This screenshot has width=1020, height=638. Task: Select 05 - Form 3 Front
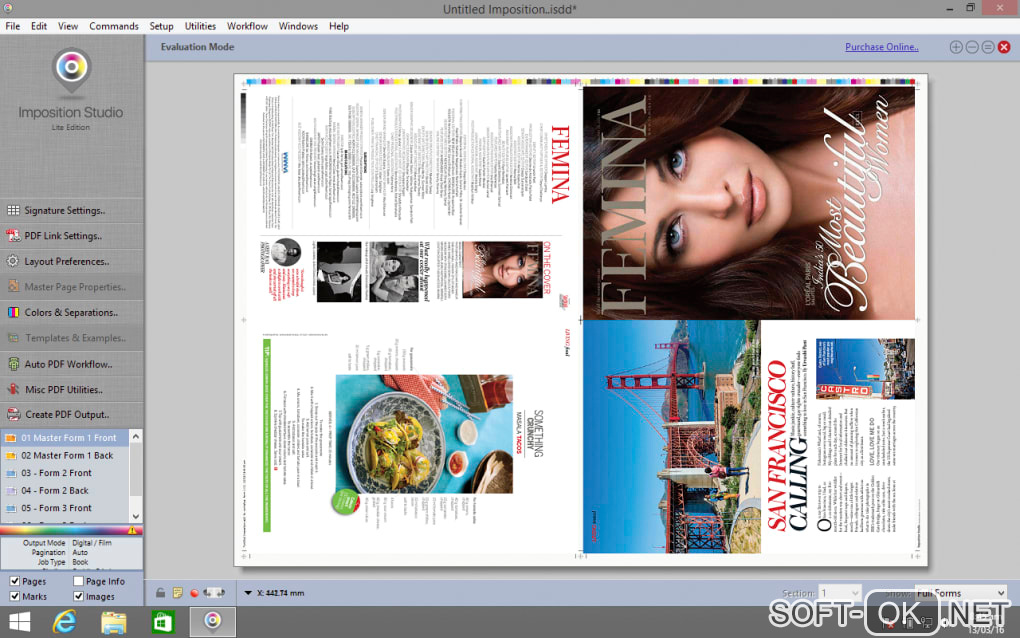tap(65, 508)
